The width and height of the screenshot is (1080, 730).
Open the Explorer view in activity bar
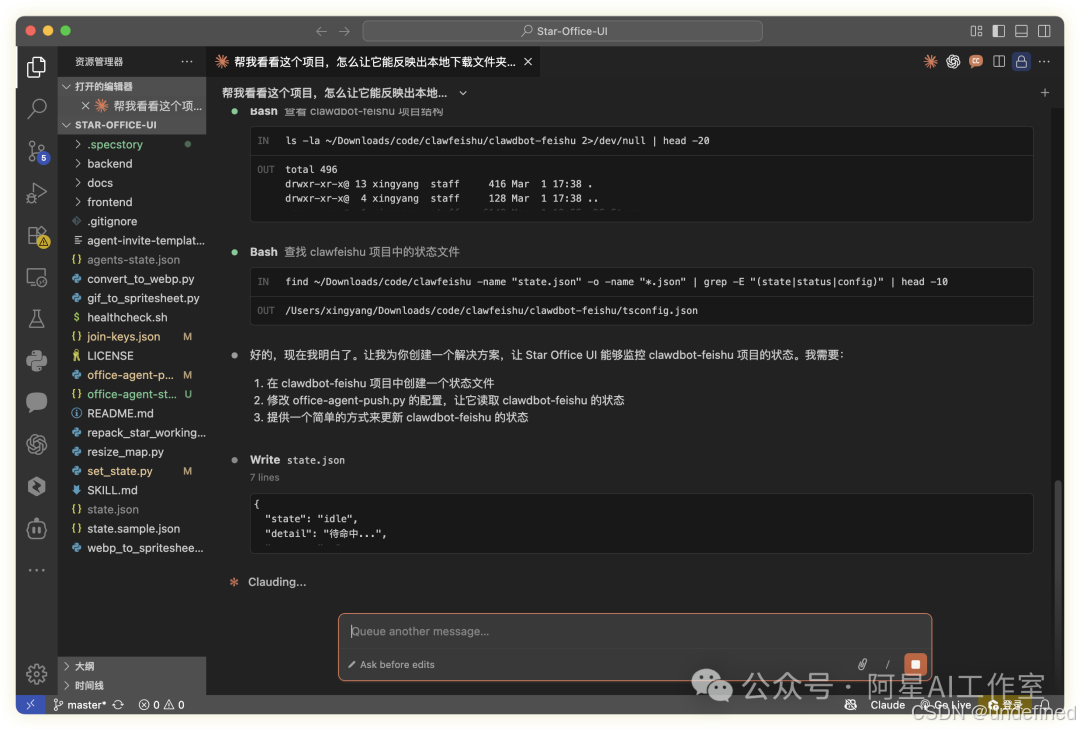[37, 67]
